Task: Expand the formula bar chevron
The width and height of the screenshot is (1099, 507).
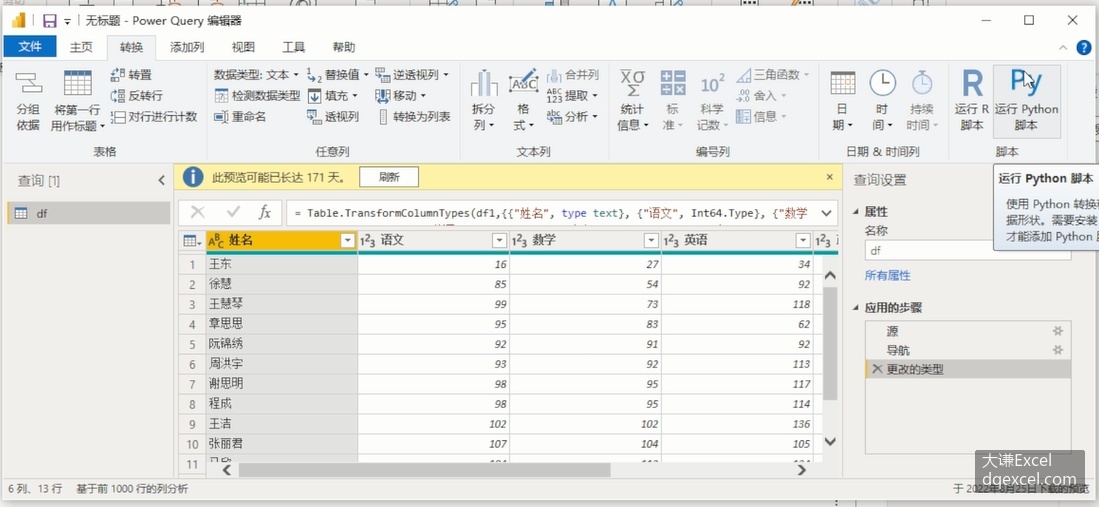Action: [x=826, y=212]
